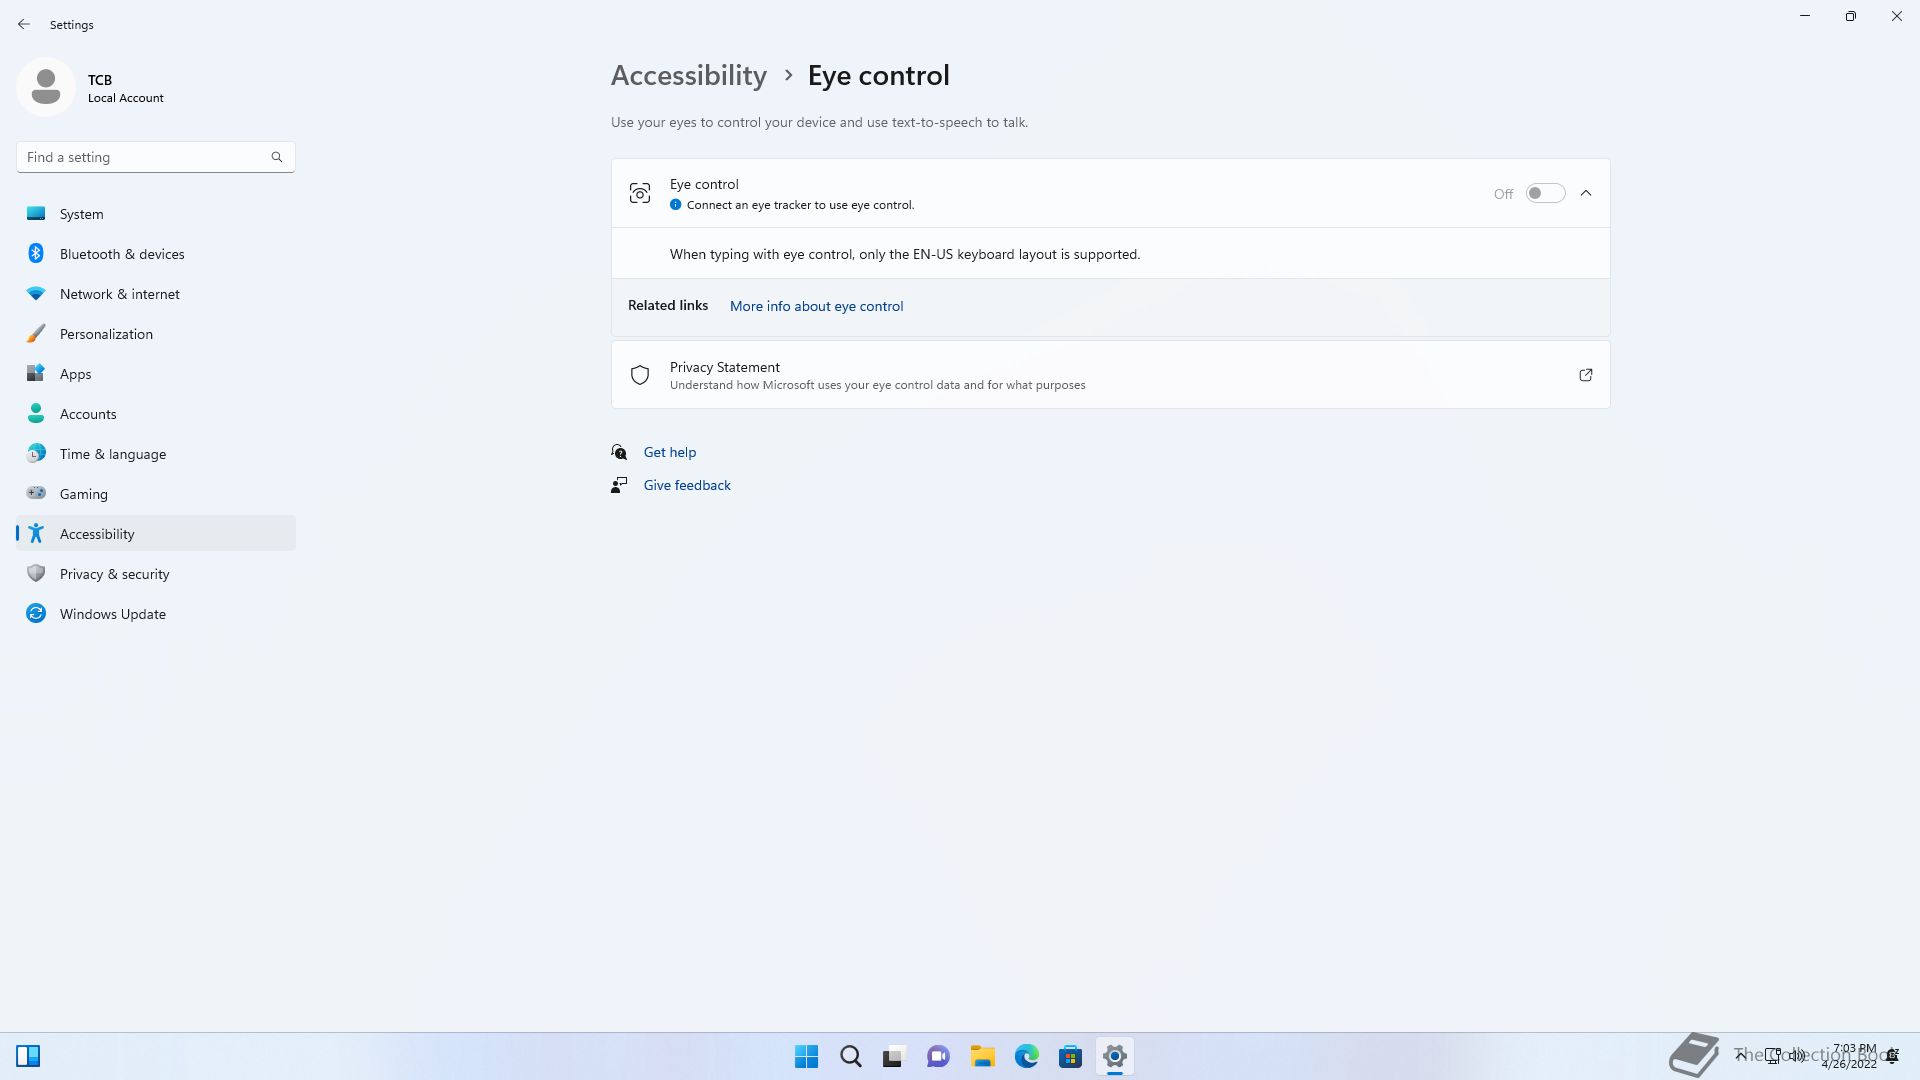Viewport: 1920px width, 1080px height.
Task: Open the Widgets button on the taskbar
Action: (x=28, y=1056)
